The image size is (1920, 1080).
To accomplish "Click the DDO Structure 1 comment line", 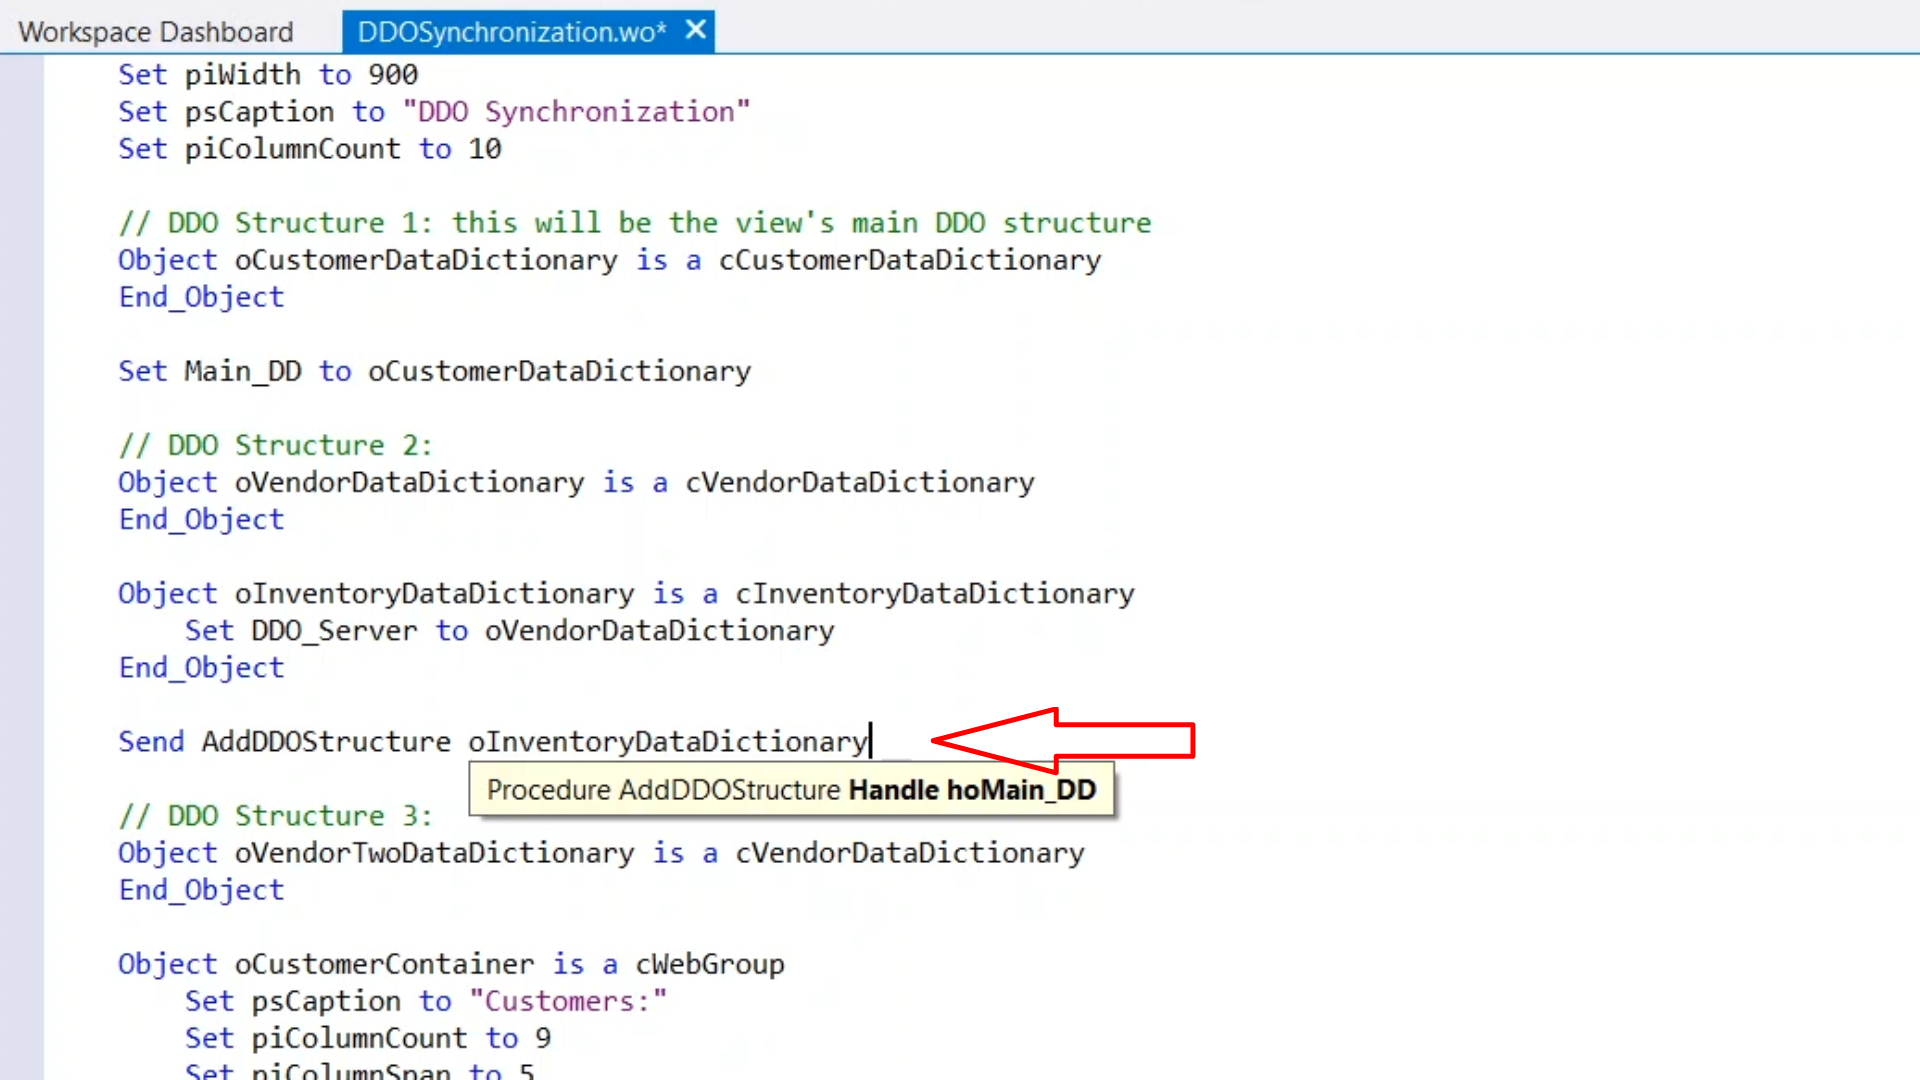I will coord(634,223).
